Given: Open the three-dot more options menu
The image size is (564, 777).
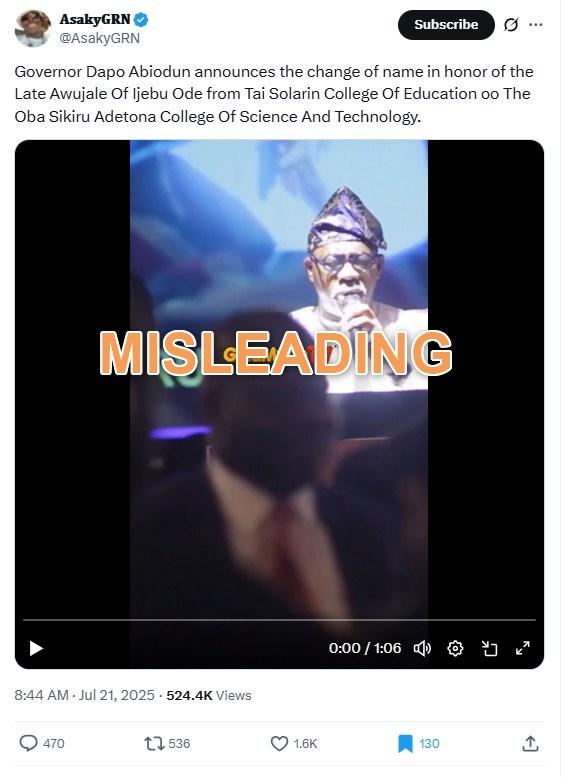Looking at the screenshot, I should pos(536,25).
